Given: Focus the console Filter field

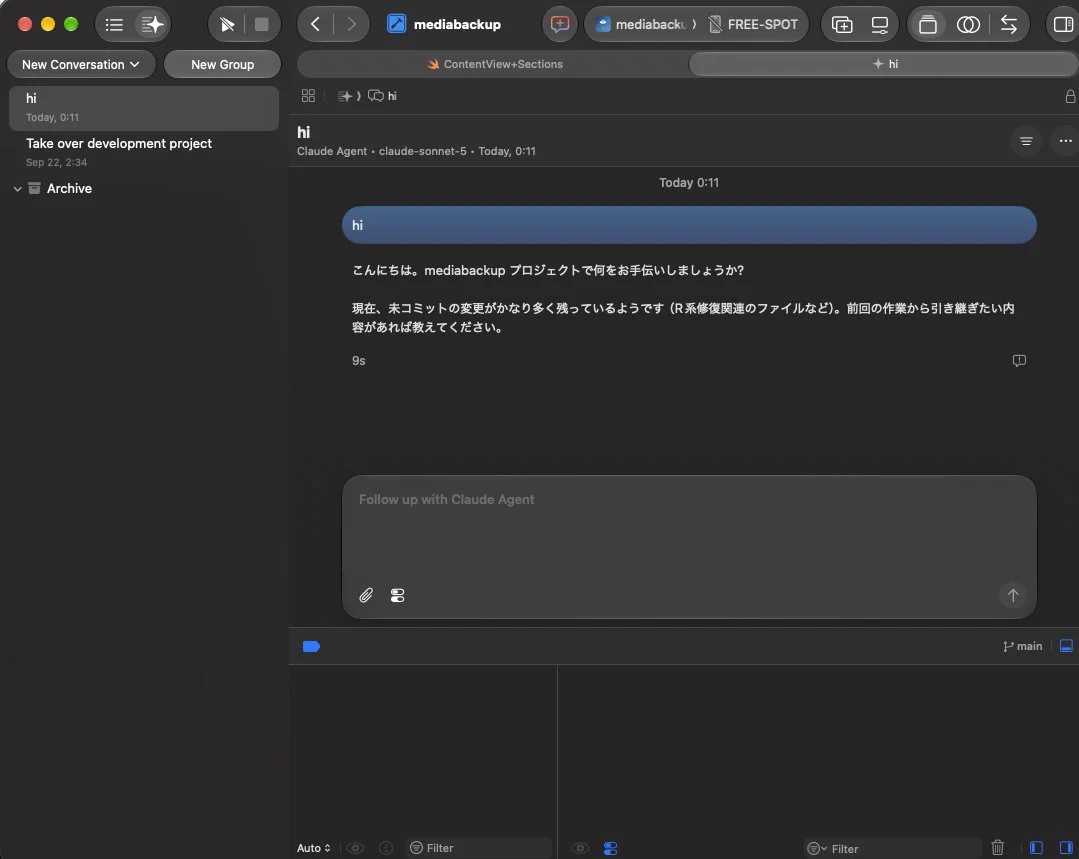Looking at the screenshot, I should click(893, 849).
